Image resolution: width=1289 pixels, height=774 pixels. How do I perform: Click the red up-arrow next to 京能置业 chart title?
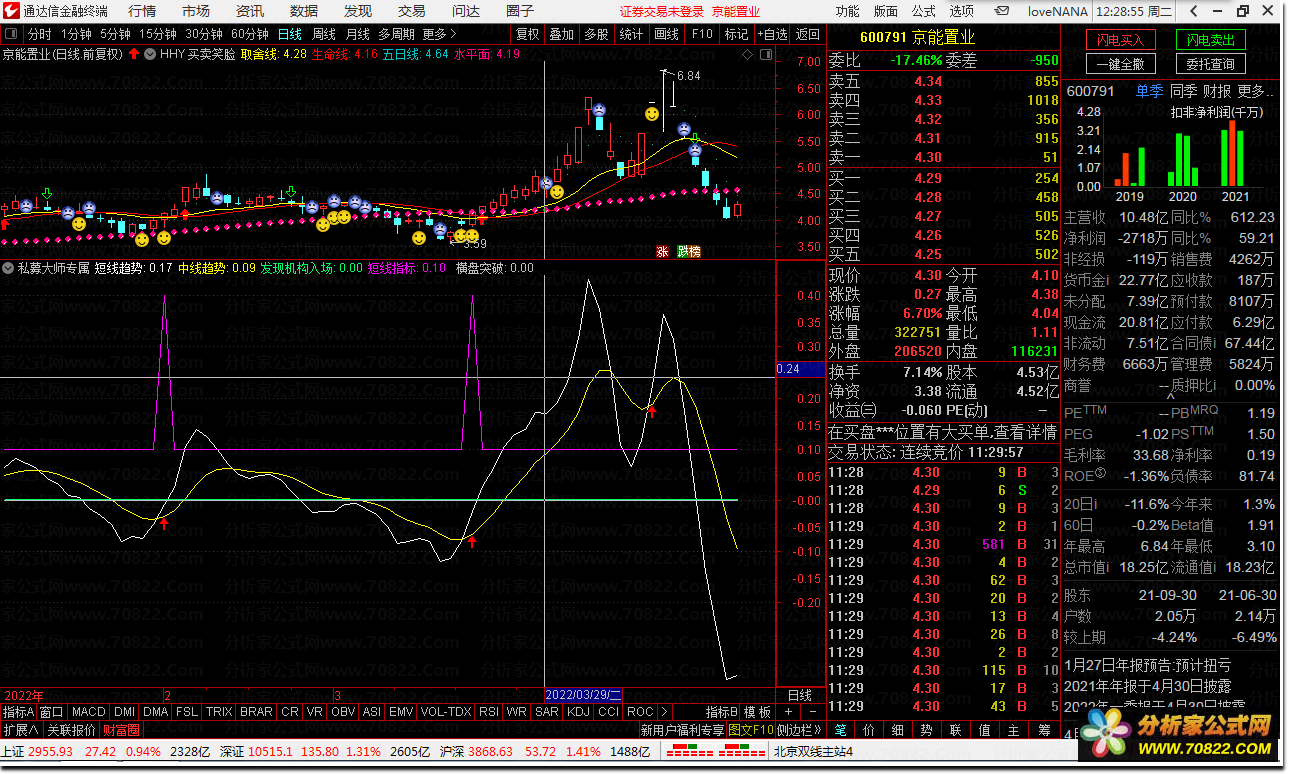coord(134,54)
